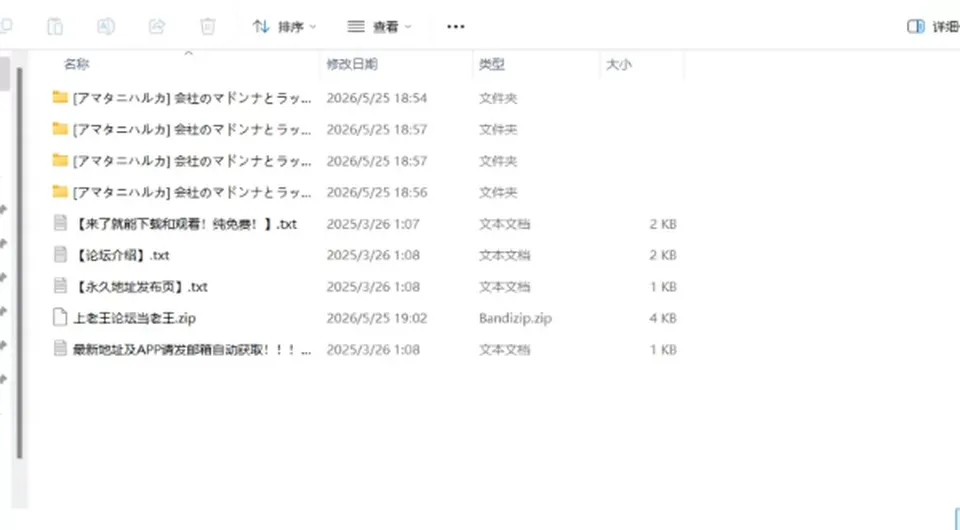Click the Rename icon in toolbar
Screen dimensions: 960x530
(106, 26)
